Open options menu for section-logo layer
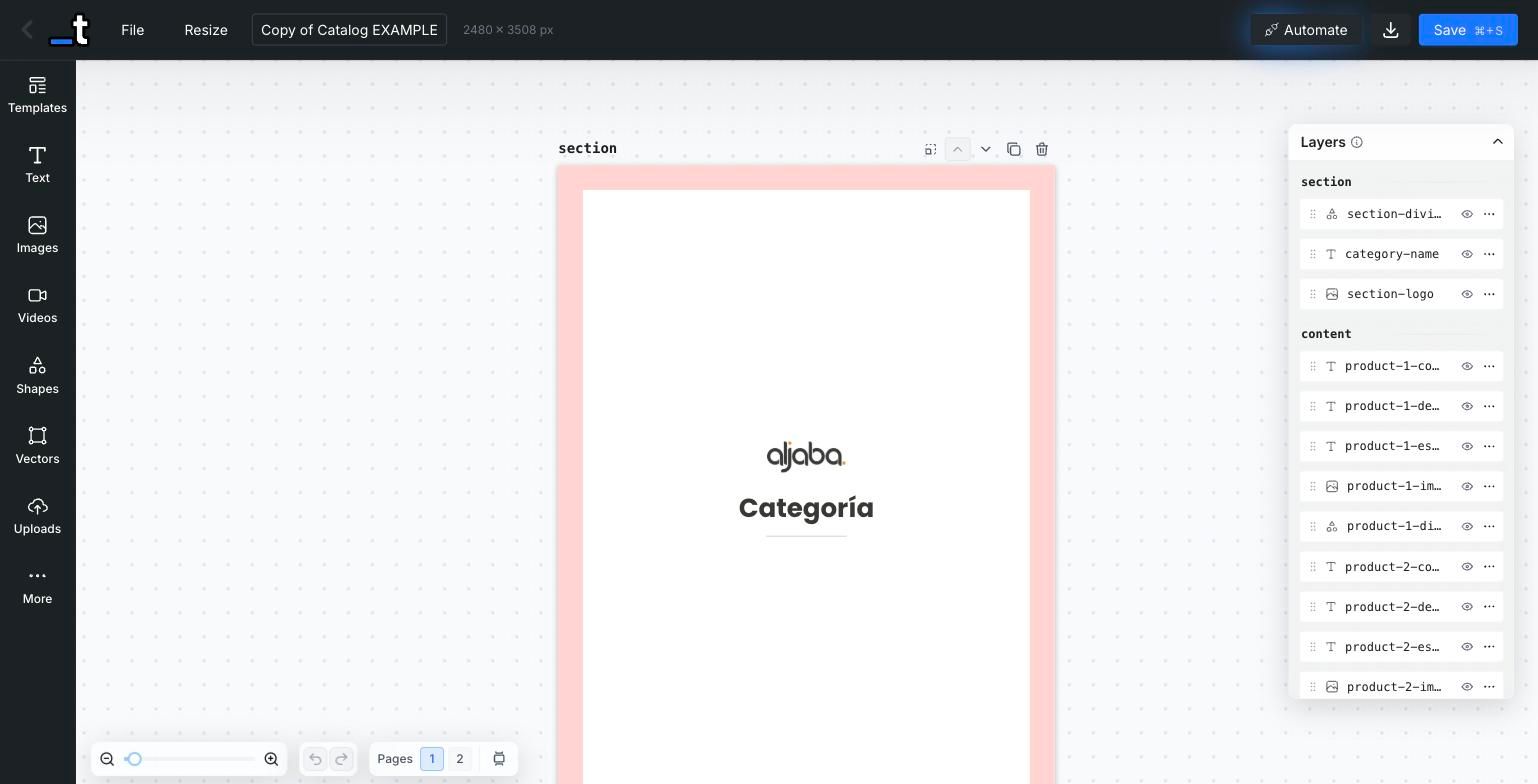 1489,294
